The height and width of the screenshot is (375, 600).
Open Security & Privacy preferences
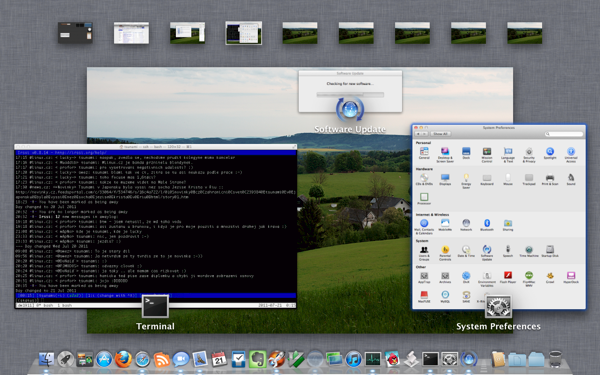point(529,155)
